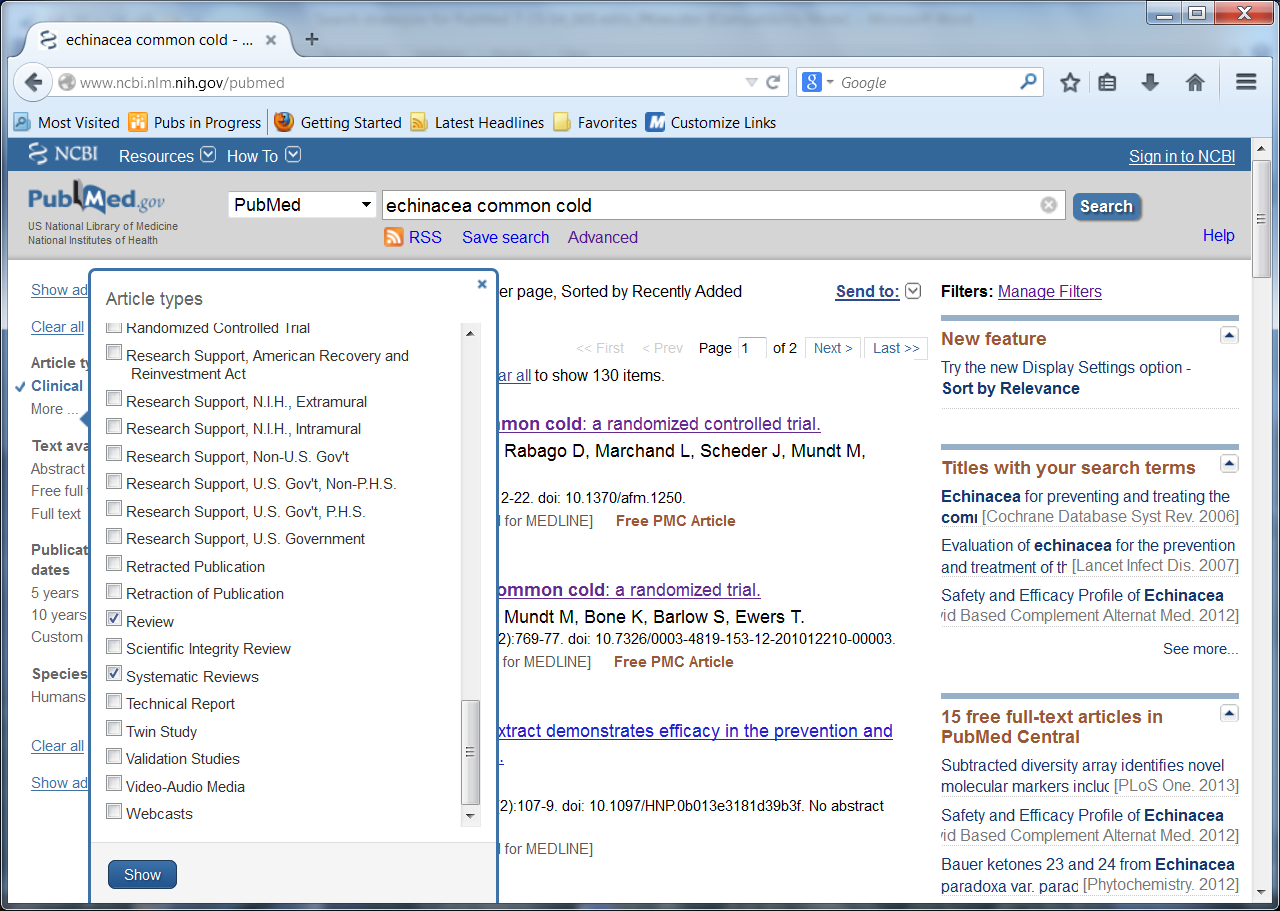The image size is (1280, 911).
Task: Clear the PubMed search box text
Action: [x=1048, y=205]
